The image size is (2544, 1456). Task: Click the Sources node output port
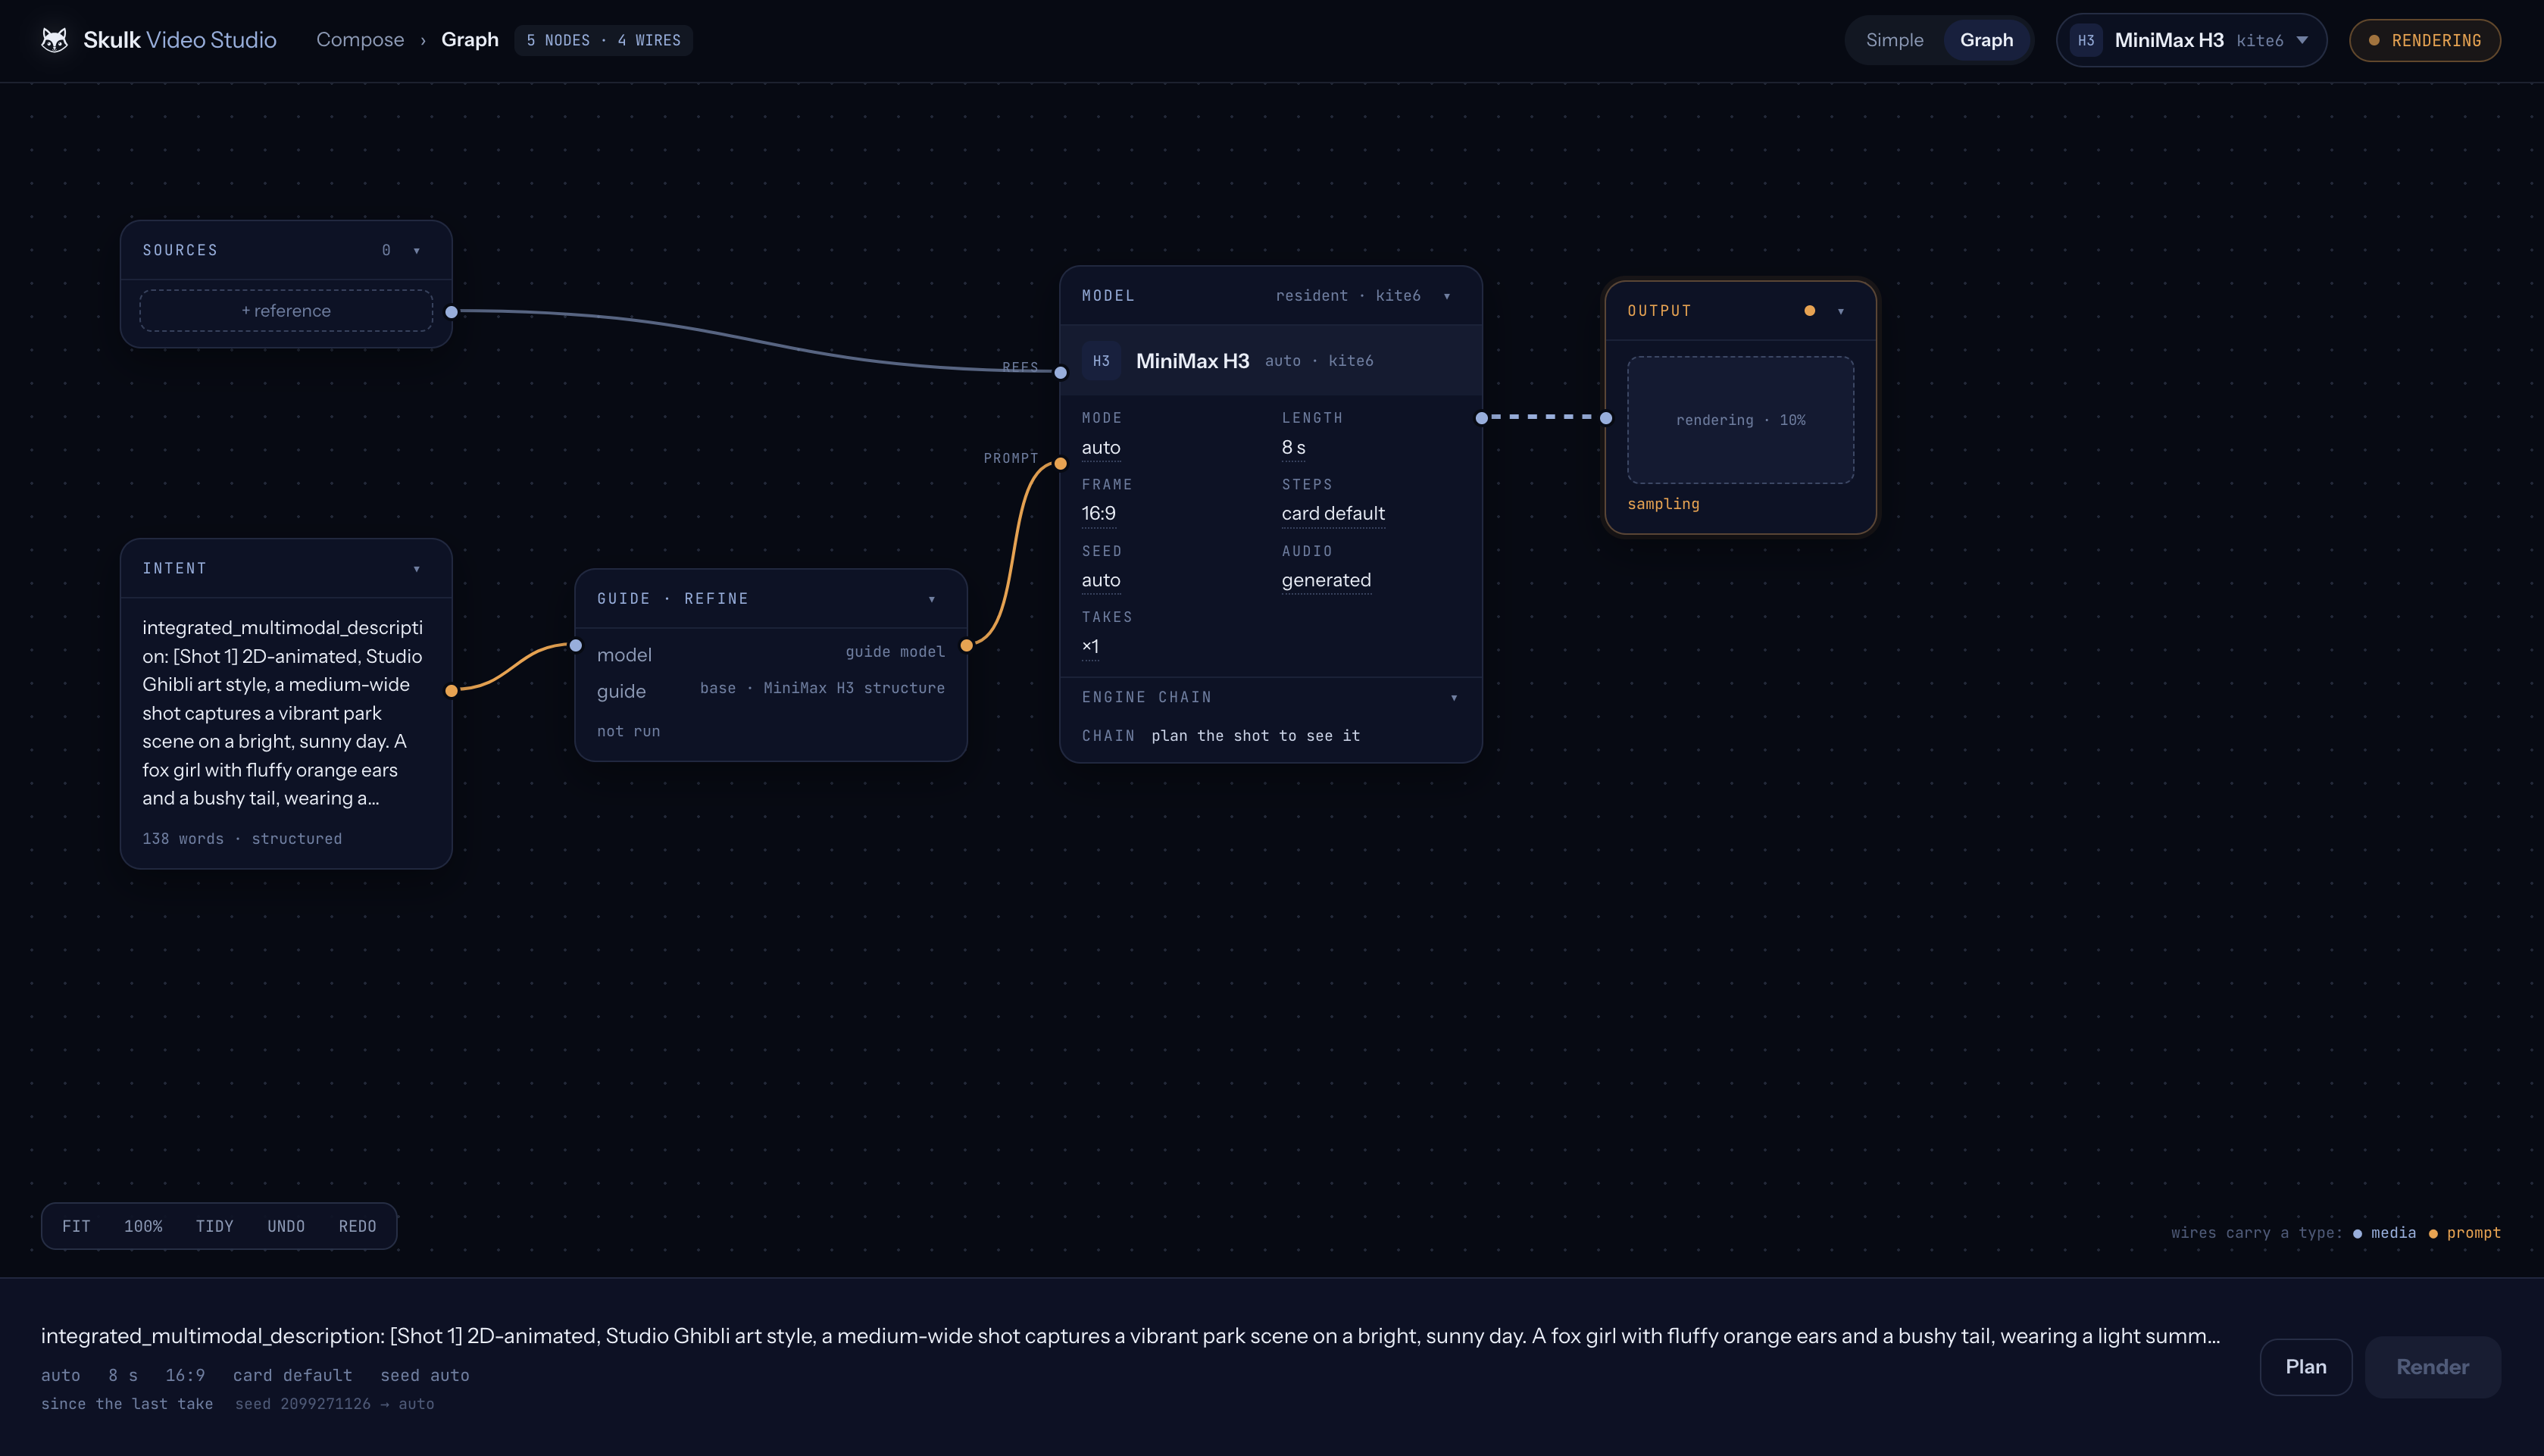451,312
